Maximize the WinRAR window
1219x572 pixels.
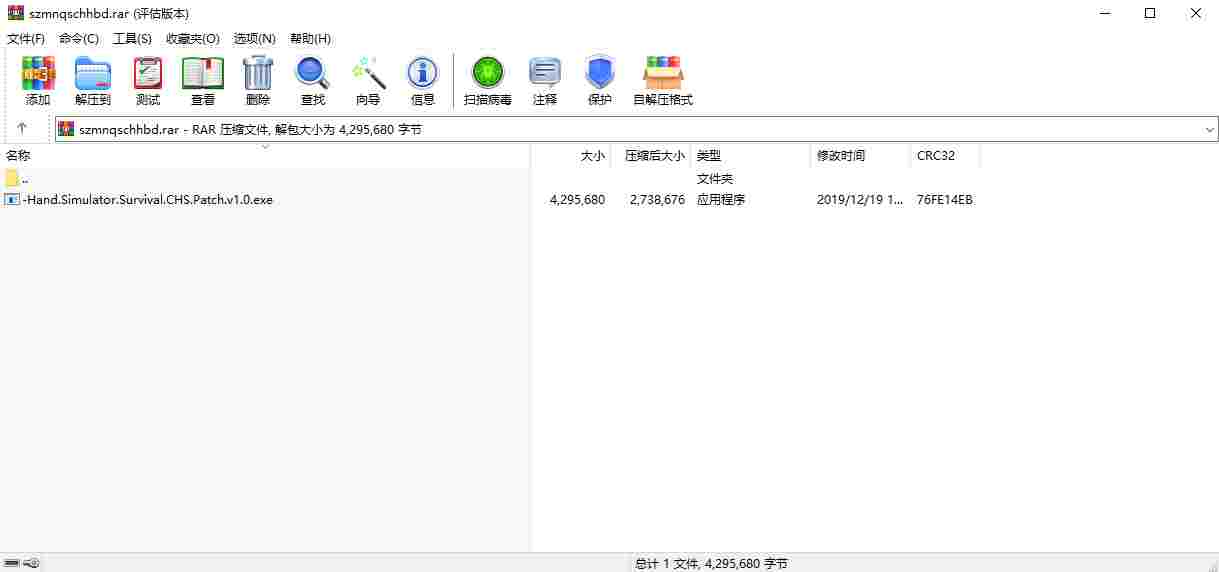(1150, 13)
